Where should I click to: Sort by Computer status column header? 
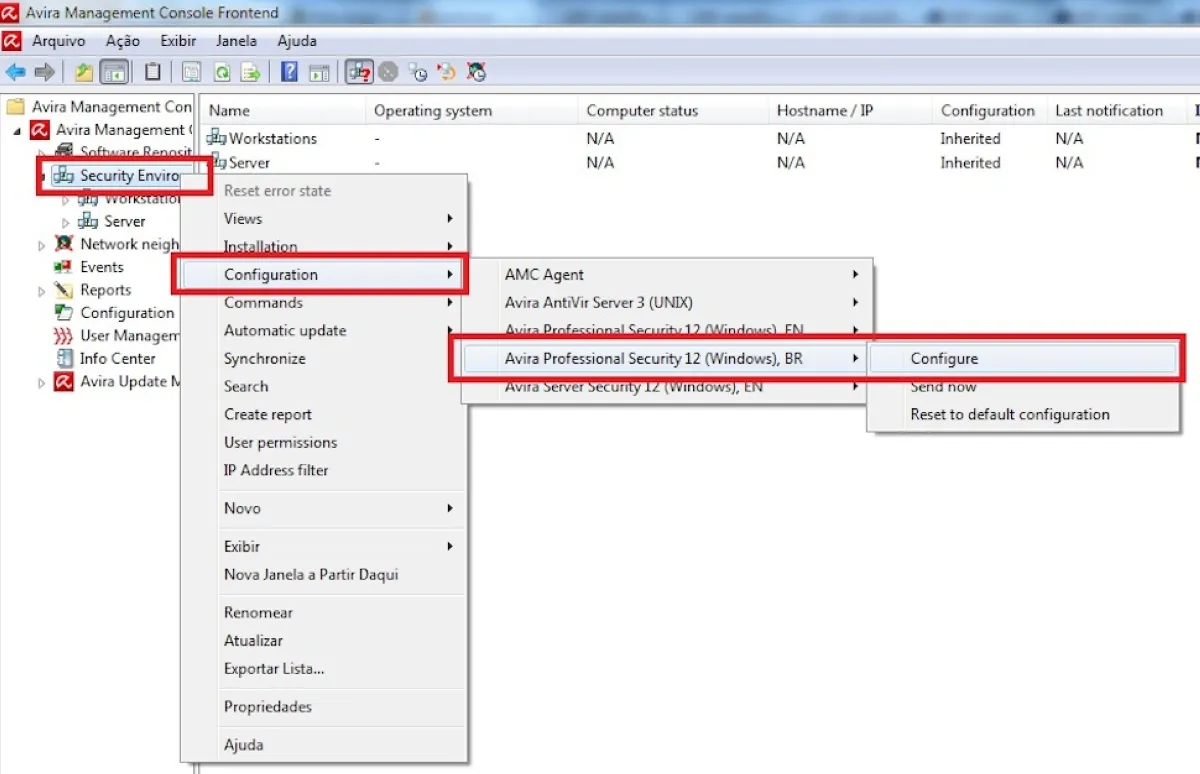click(x=673, y=110)
